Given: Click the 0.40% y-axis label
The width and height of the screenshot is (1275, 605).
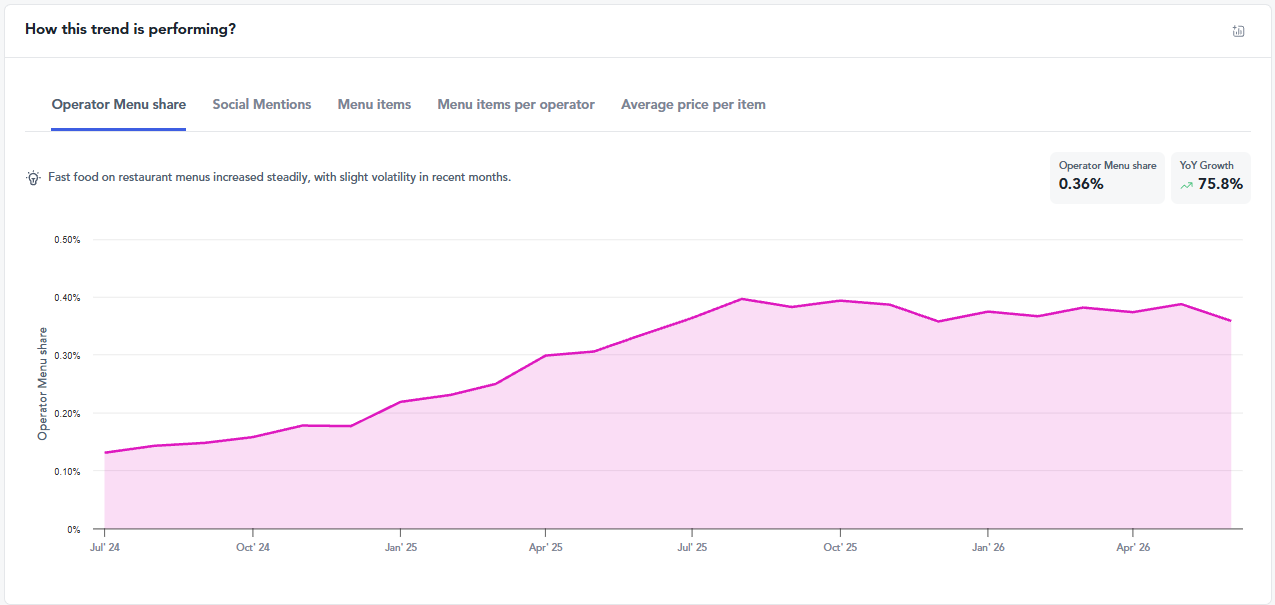Looking at the screenshot, I should tap(67, 298).
